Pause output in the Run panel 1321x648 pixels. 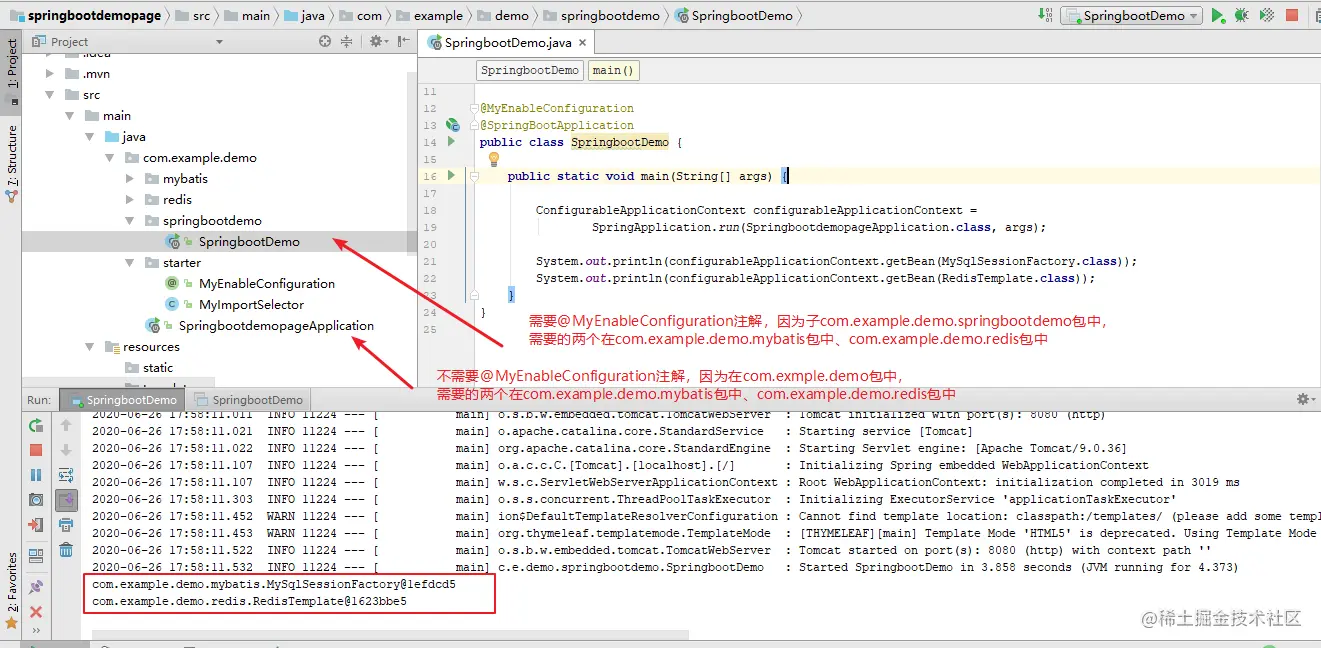tap(36, 475)
